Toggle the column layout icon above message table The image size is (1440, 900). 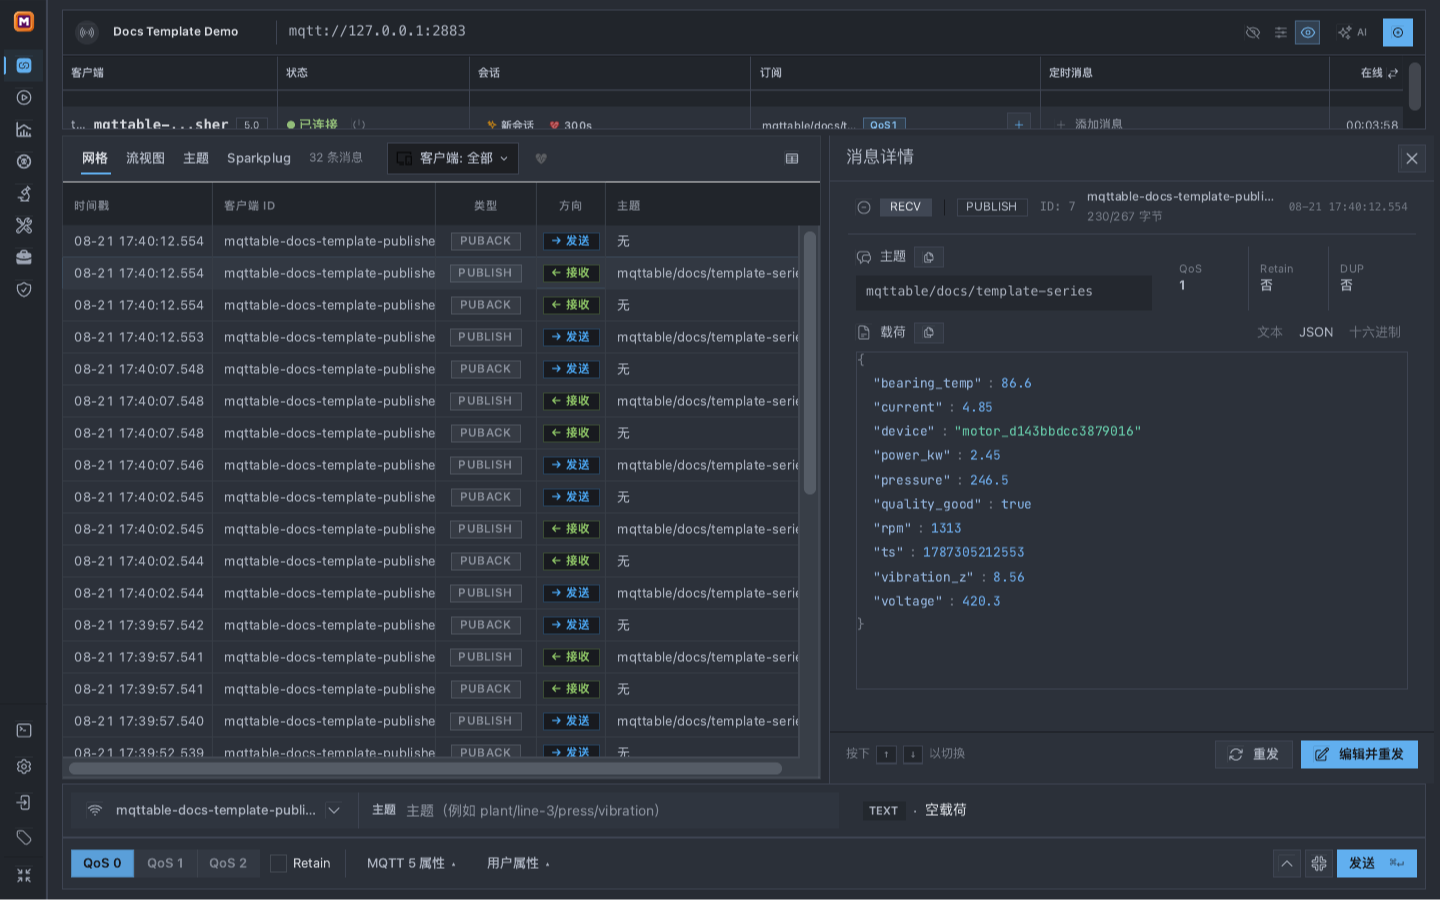click(x=792, y=158)
